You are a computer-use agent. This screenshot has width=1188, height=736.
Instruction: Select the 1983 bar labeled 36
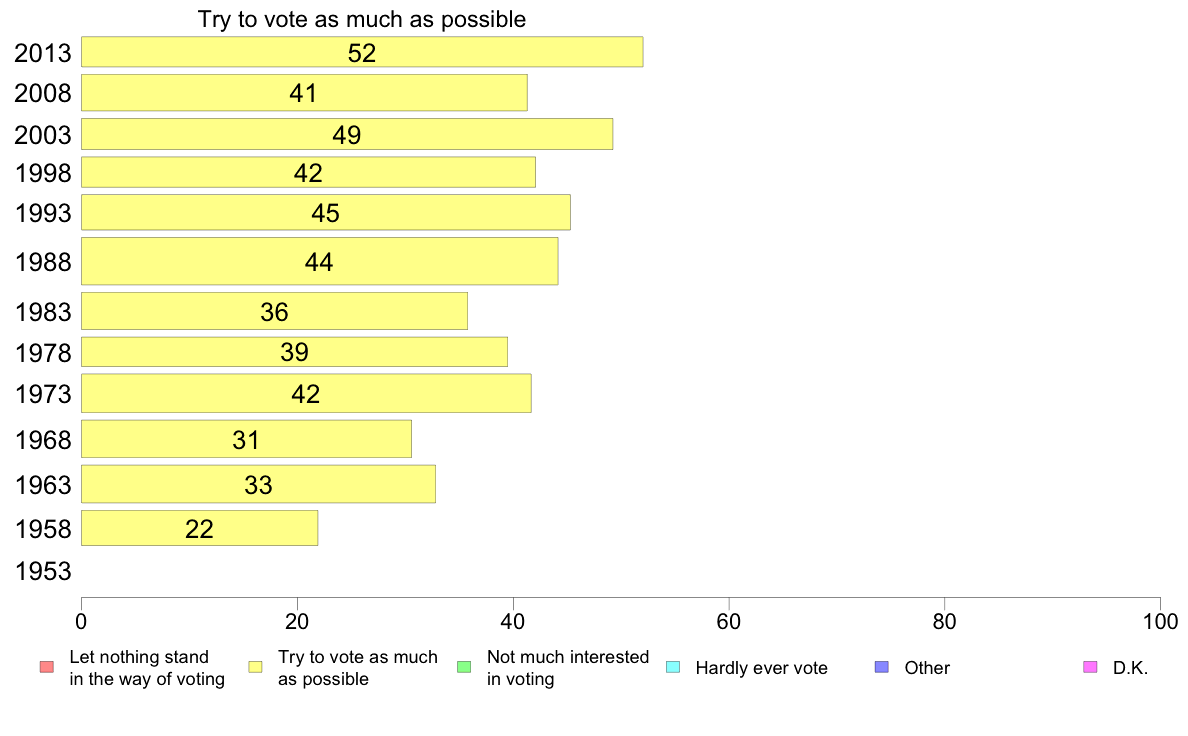(274, 311)
